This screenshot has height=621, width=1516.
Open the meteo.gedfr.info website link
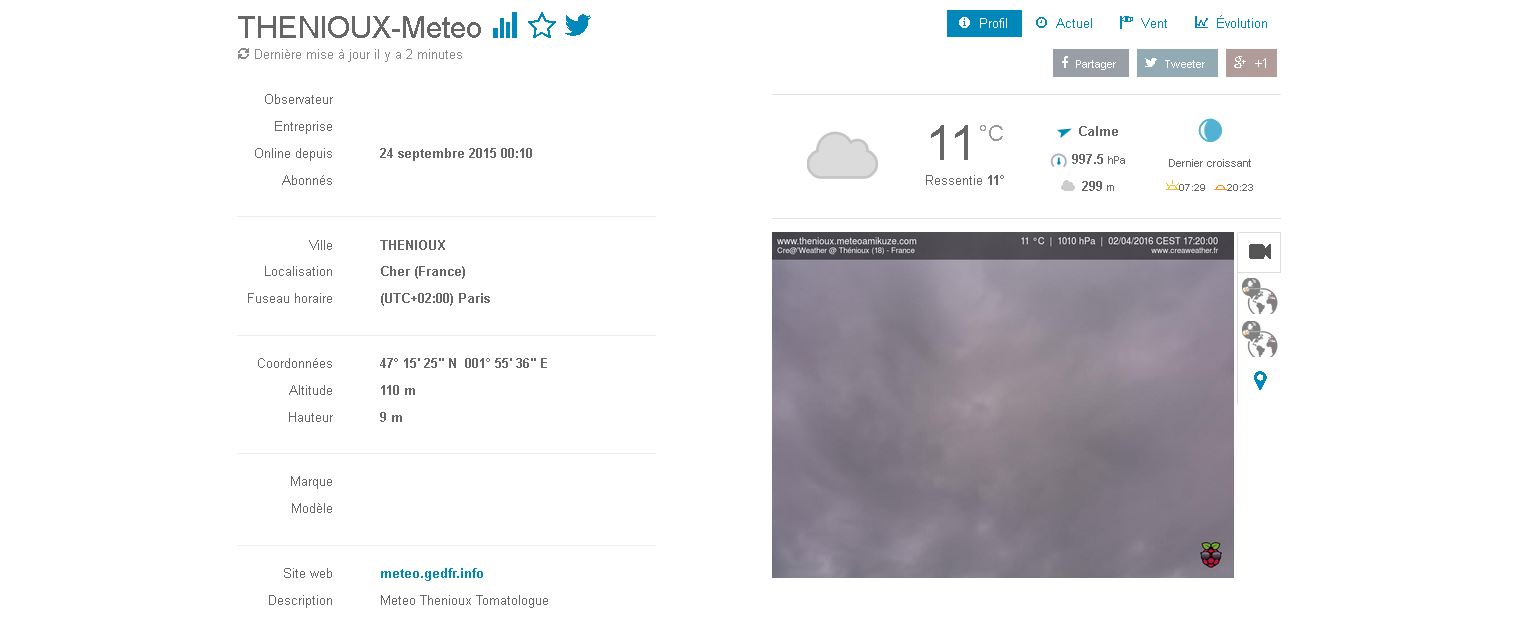(432, 574)
